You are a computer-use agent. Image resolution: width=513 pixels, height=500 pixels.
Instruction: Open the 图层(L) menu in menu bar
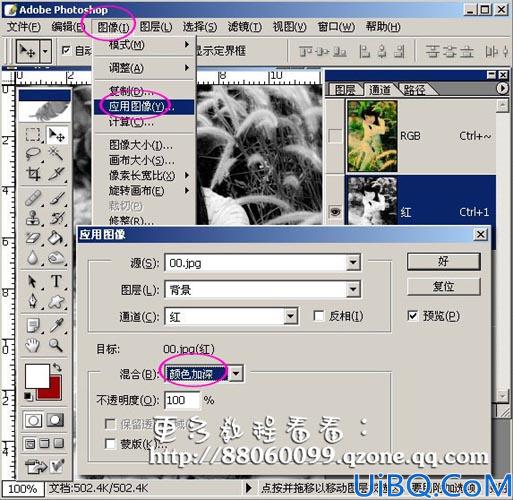(x=156, y=27)
